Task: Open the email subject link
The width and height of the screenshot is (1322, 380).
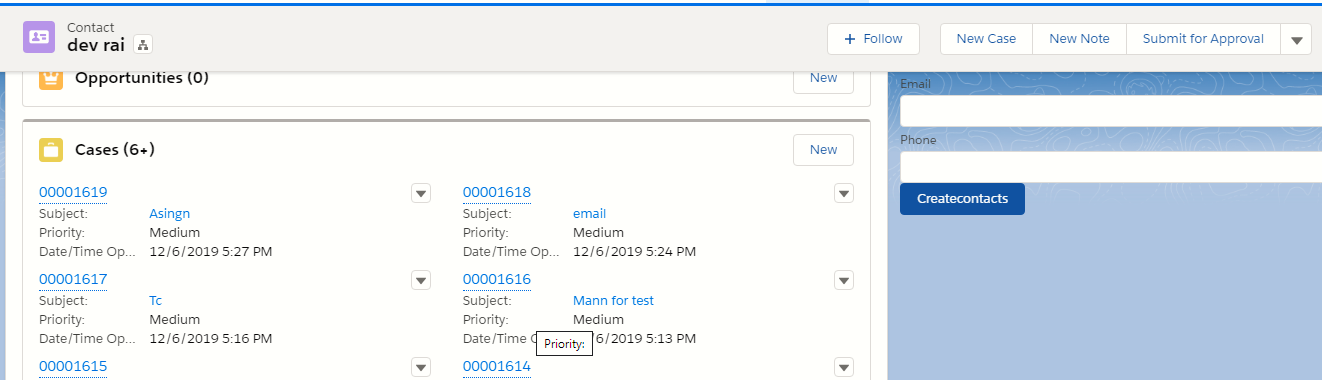Action: 589,213
